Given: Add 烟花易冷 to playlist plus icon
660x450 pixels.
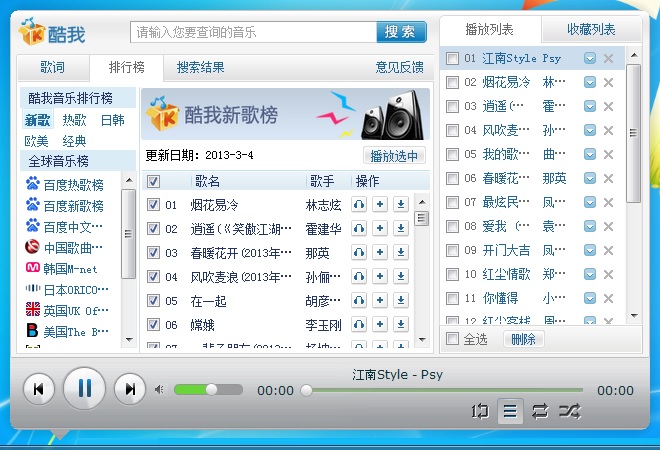Looking at the screenshot, I should point(380,205).
